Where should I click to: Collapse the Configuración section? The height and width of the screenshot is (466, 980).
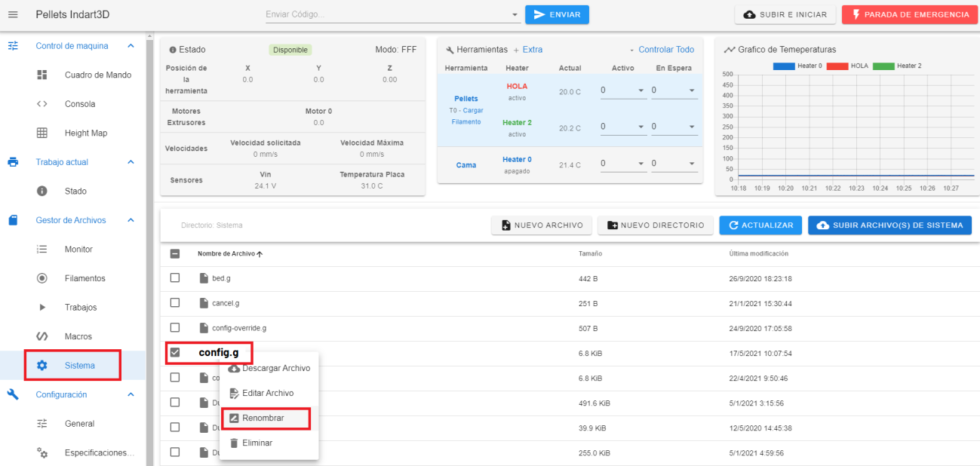point(131,394)
